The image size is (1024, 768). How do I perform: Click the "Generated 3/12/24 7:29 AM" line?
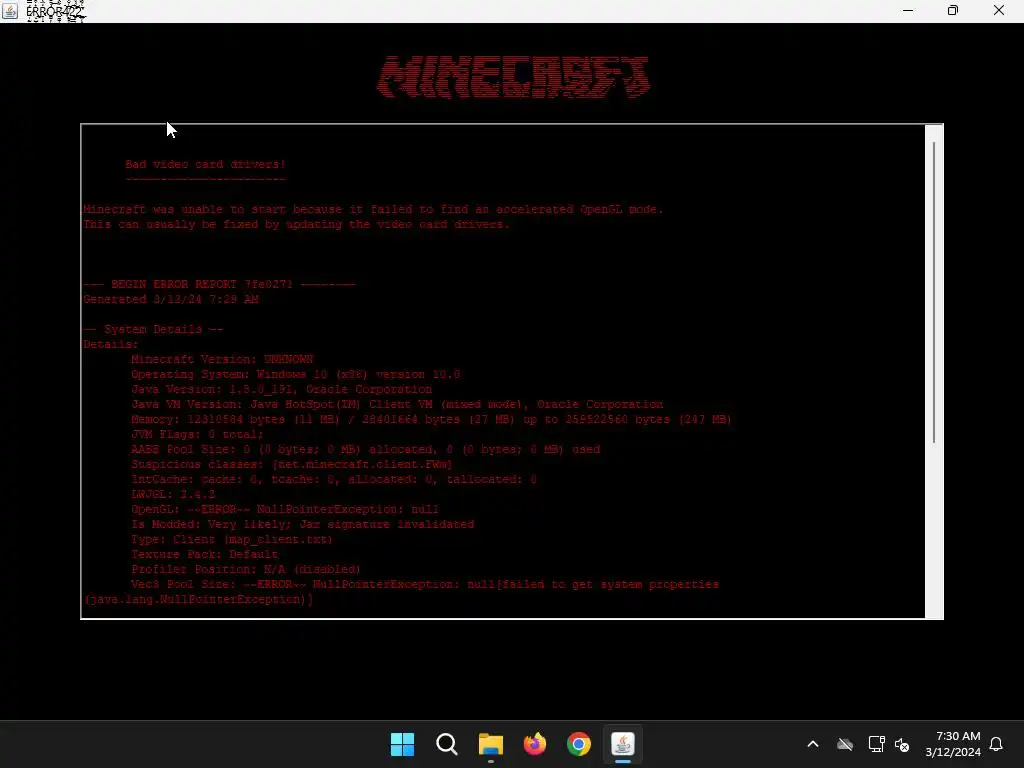point(170,299)
